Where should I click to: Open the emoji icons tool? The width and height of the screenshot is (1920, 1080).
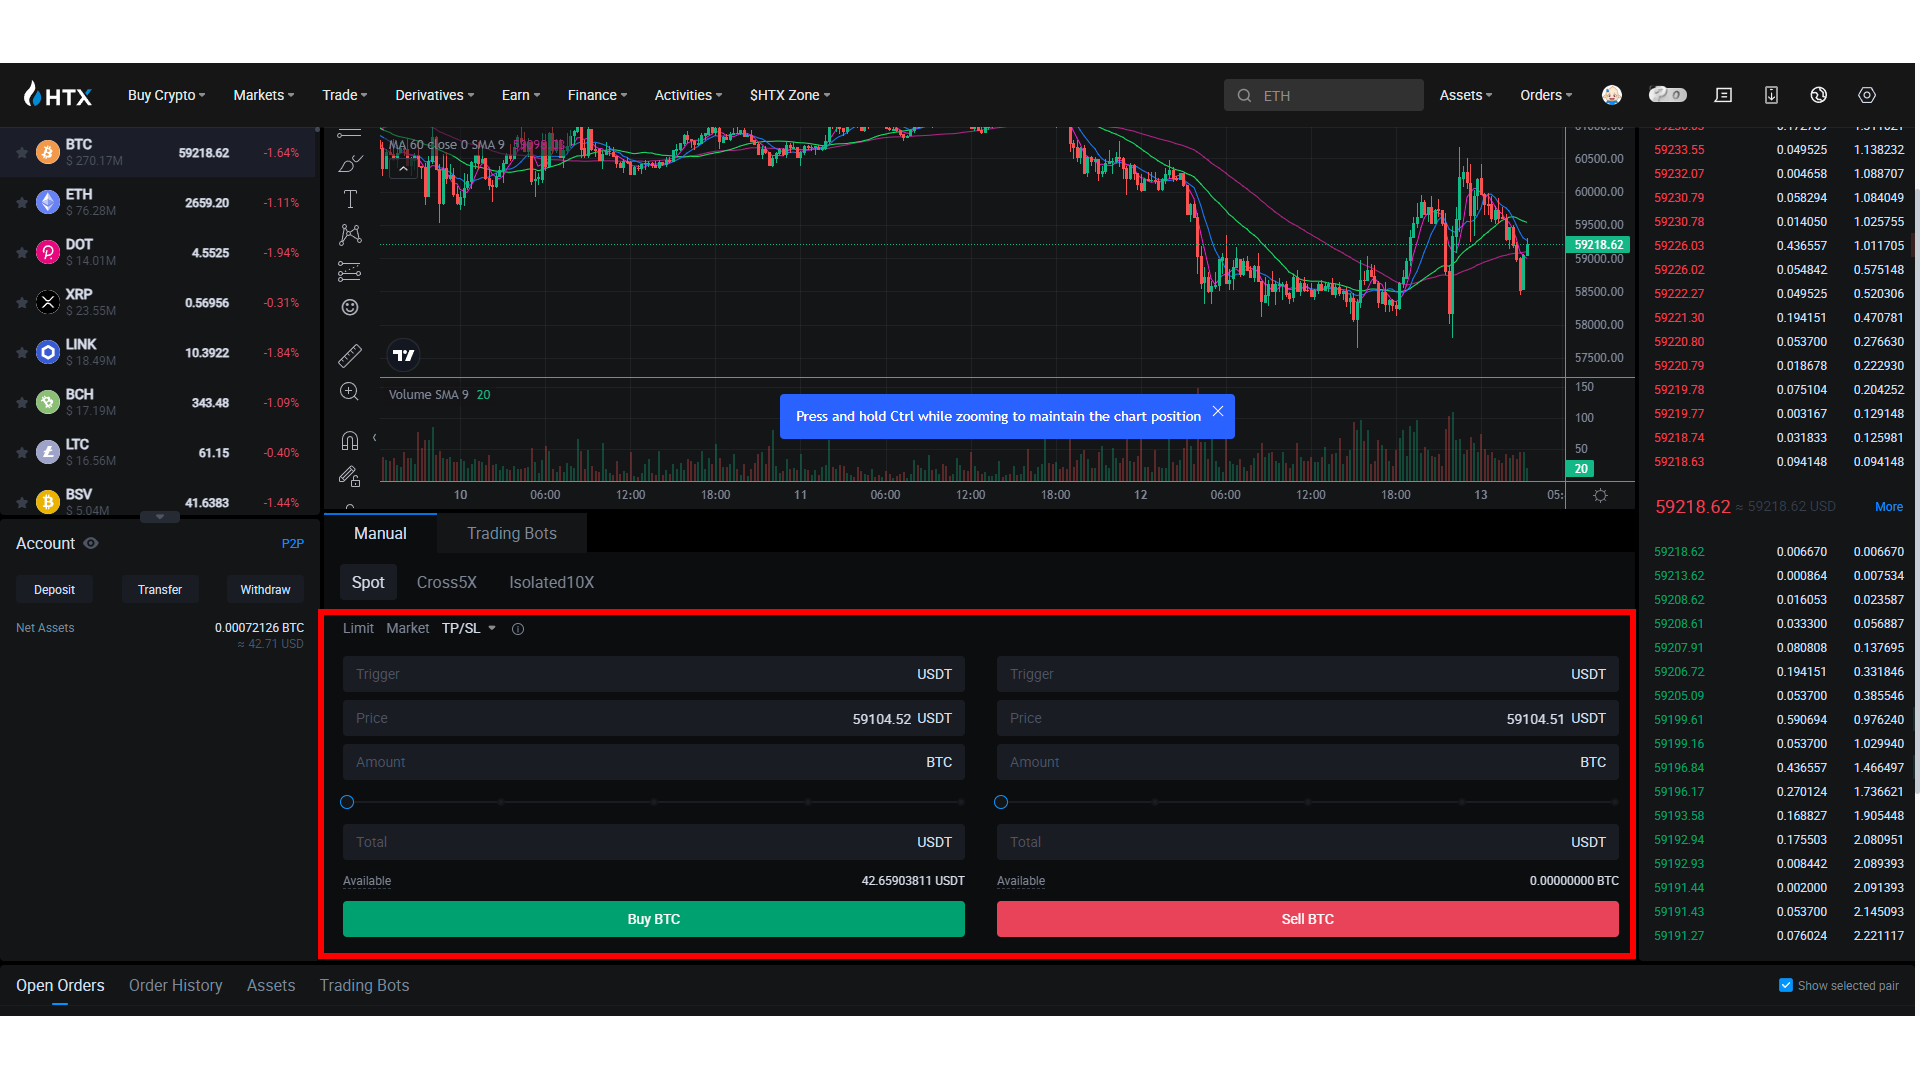(350, 307)
